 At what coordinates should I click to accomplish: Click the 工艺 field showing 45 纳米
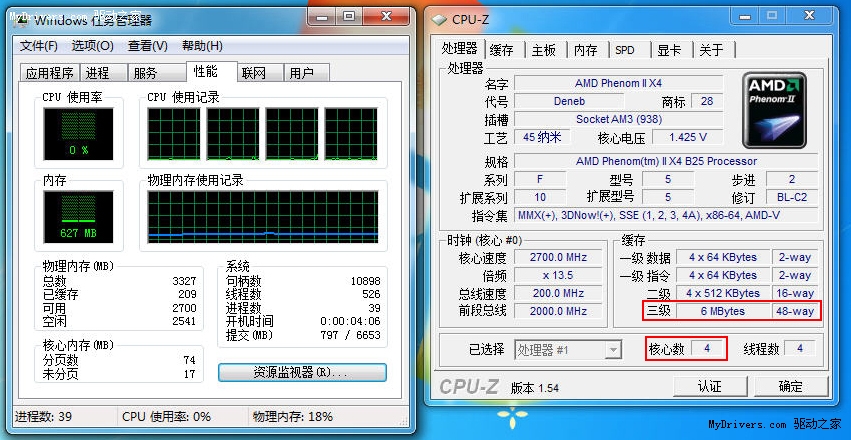pyautogui.click(x=542, y=137)
